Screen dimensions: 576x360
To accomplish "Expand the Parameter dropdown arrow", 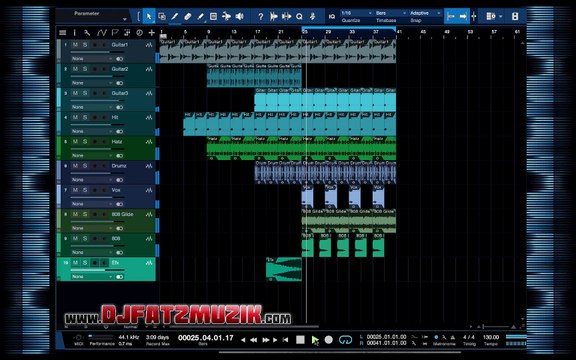I will click(x=125, y=19).
